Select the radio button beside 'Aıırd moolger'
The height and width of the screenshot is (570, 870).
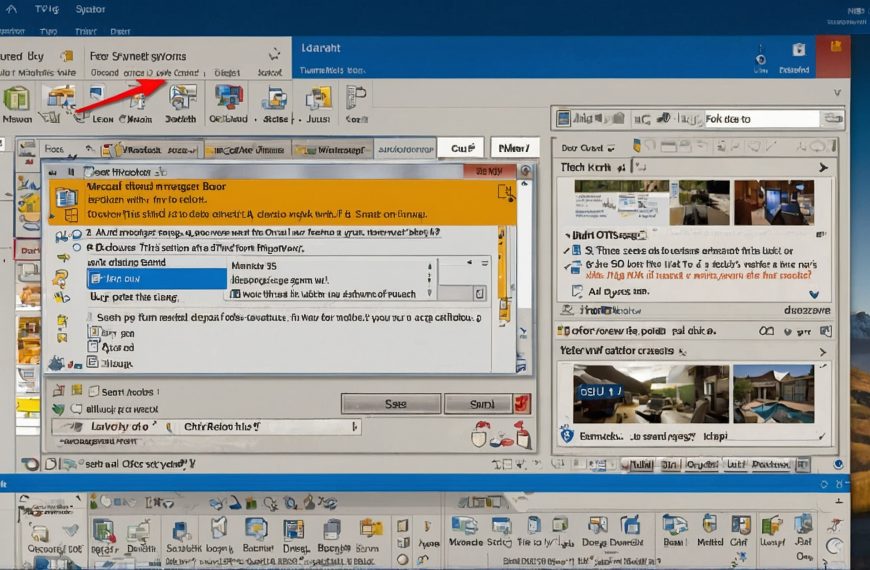77,234
